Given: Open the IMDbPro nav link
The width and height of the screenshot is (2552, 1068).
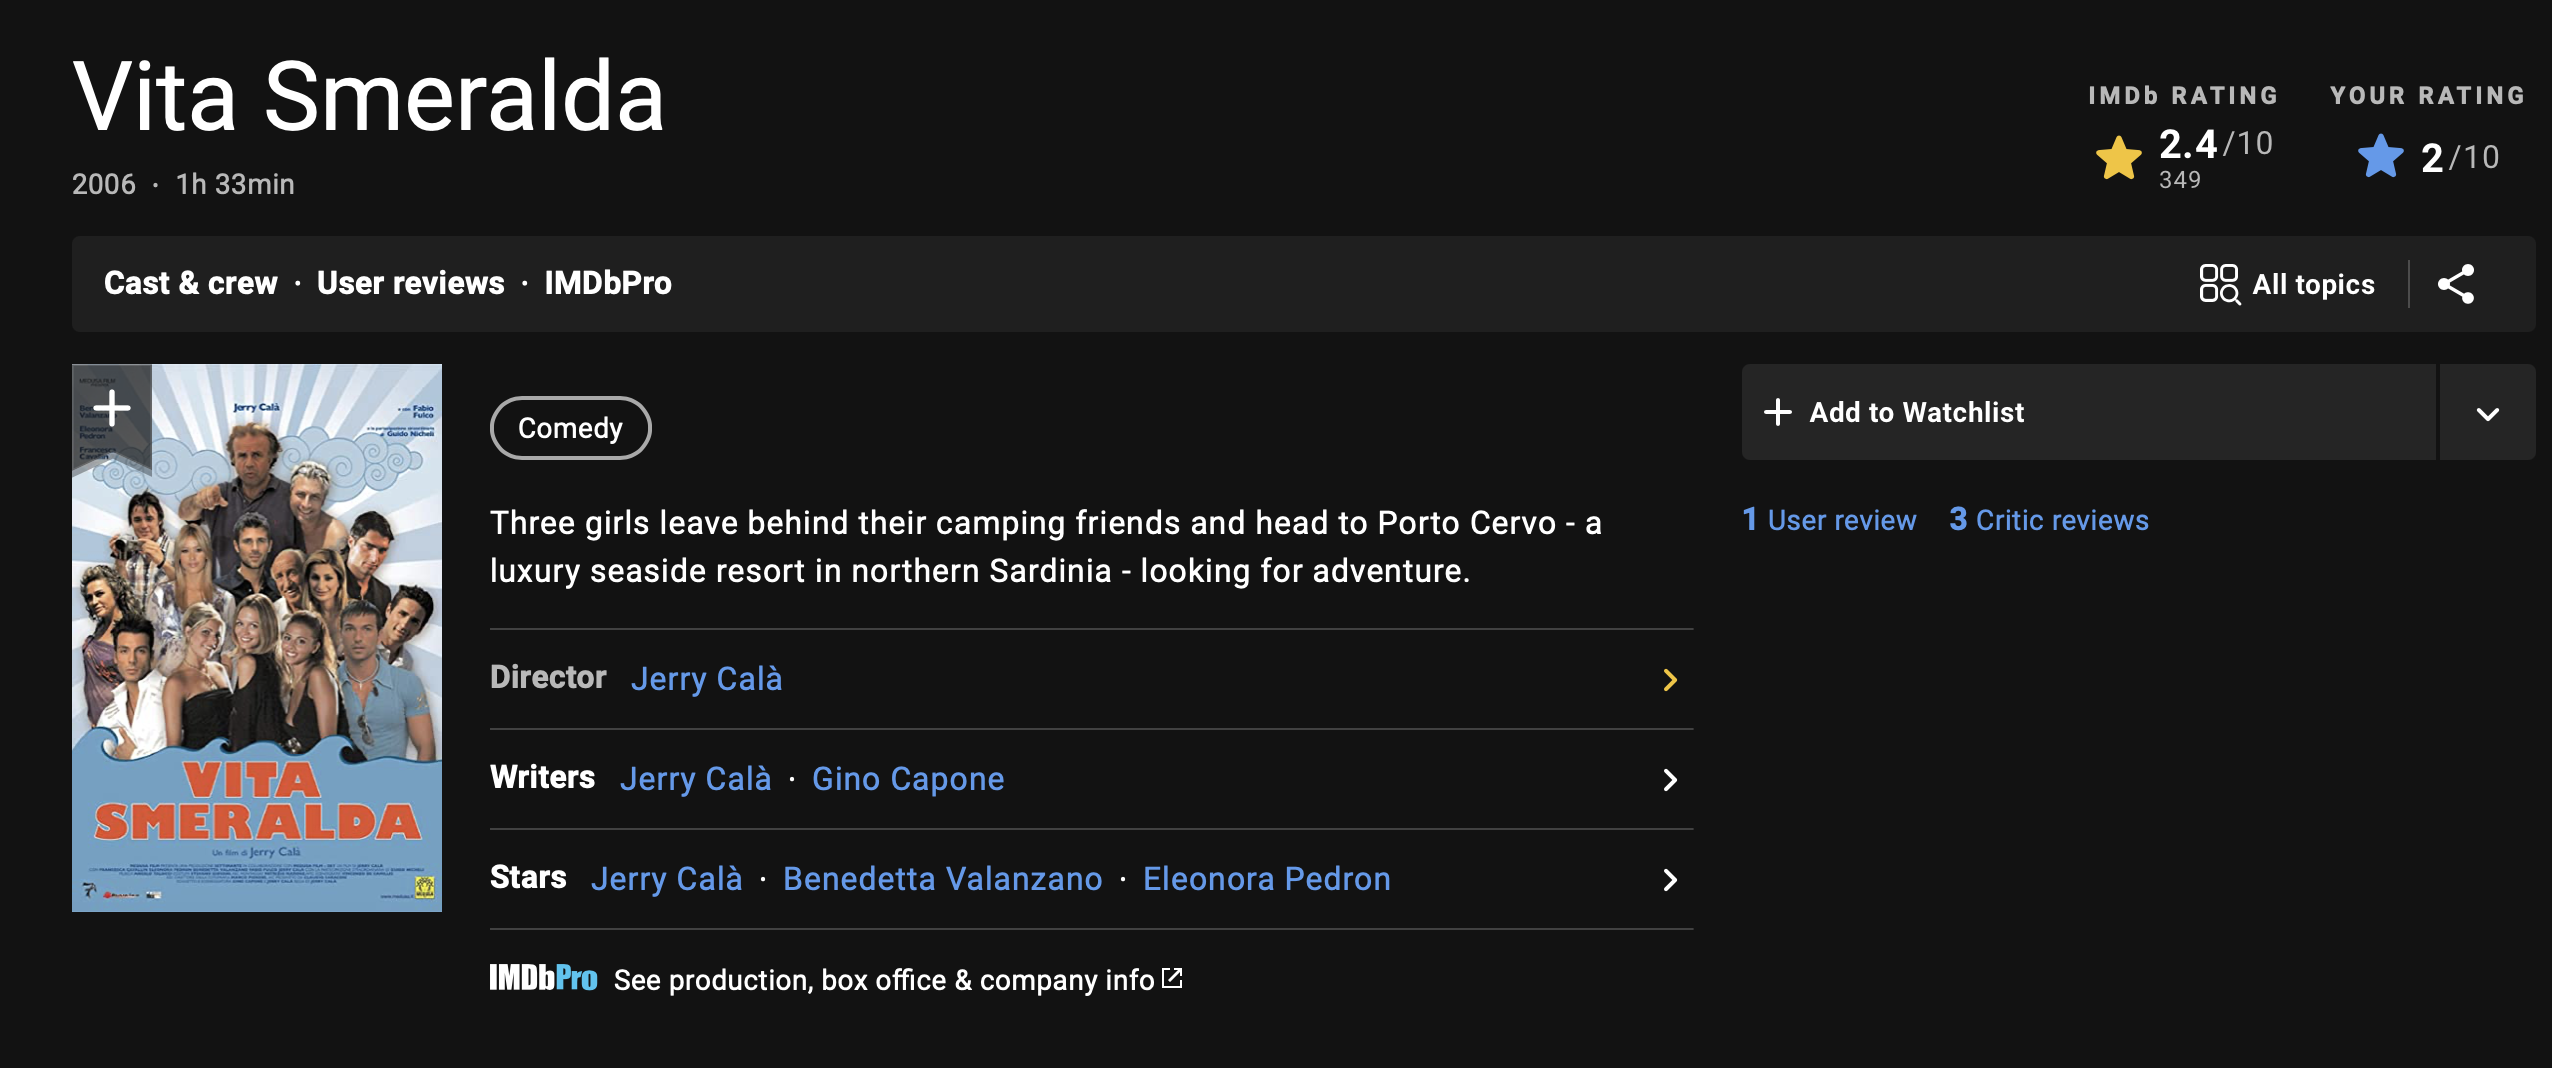Looking at the screenshot, I should coord(608,283).
